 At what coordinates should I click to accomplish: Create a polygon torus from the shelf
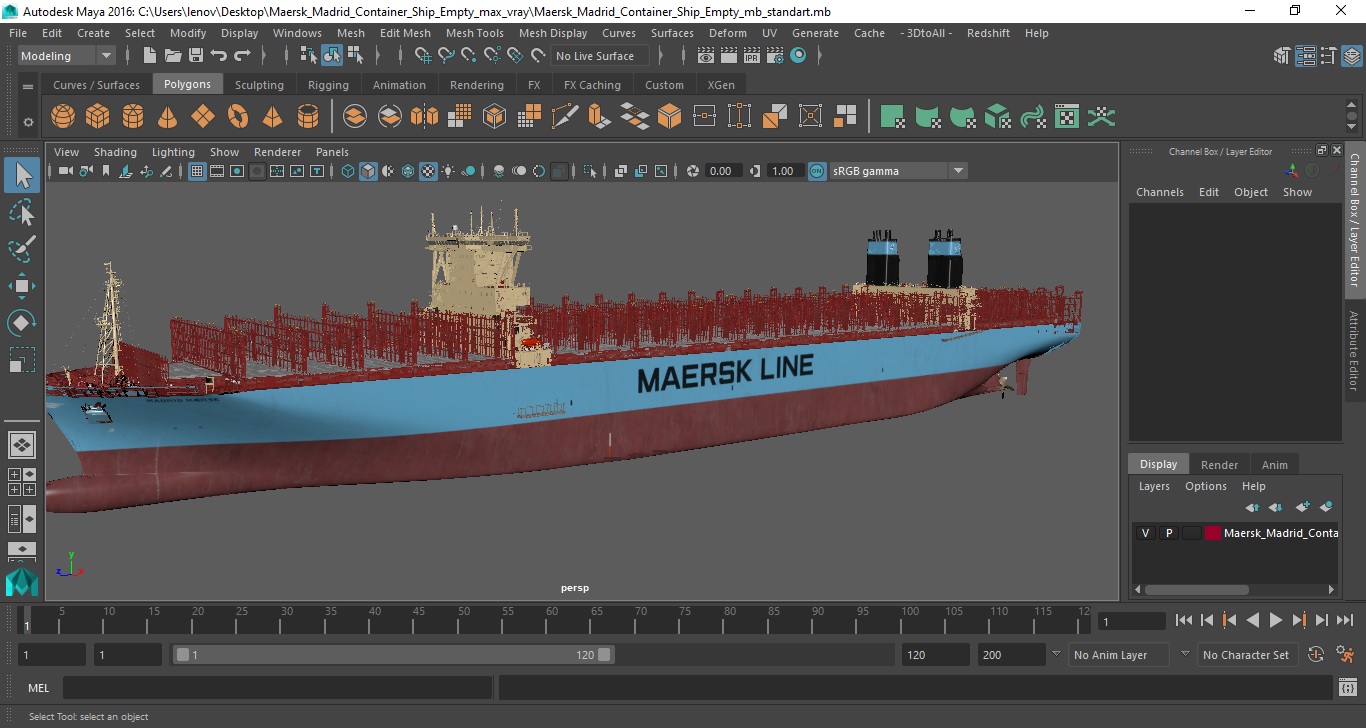[238, 117]
